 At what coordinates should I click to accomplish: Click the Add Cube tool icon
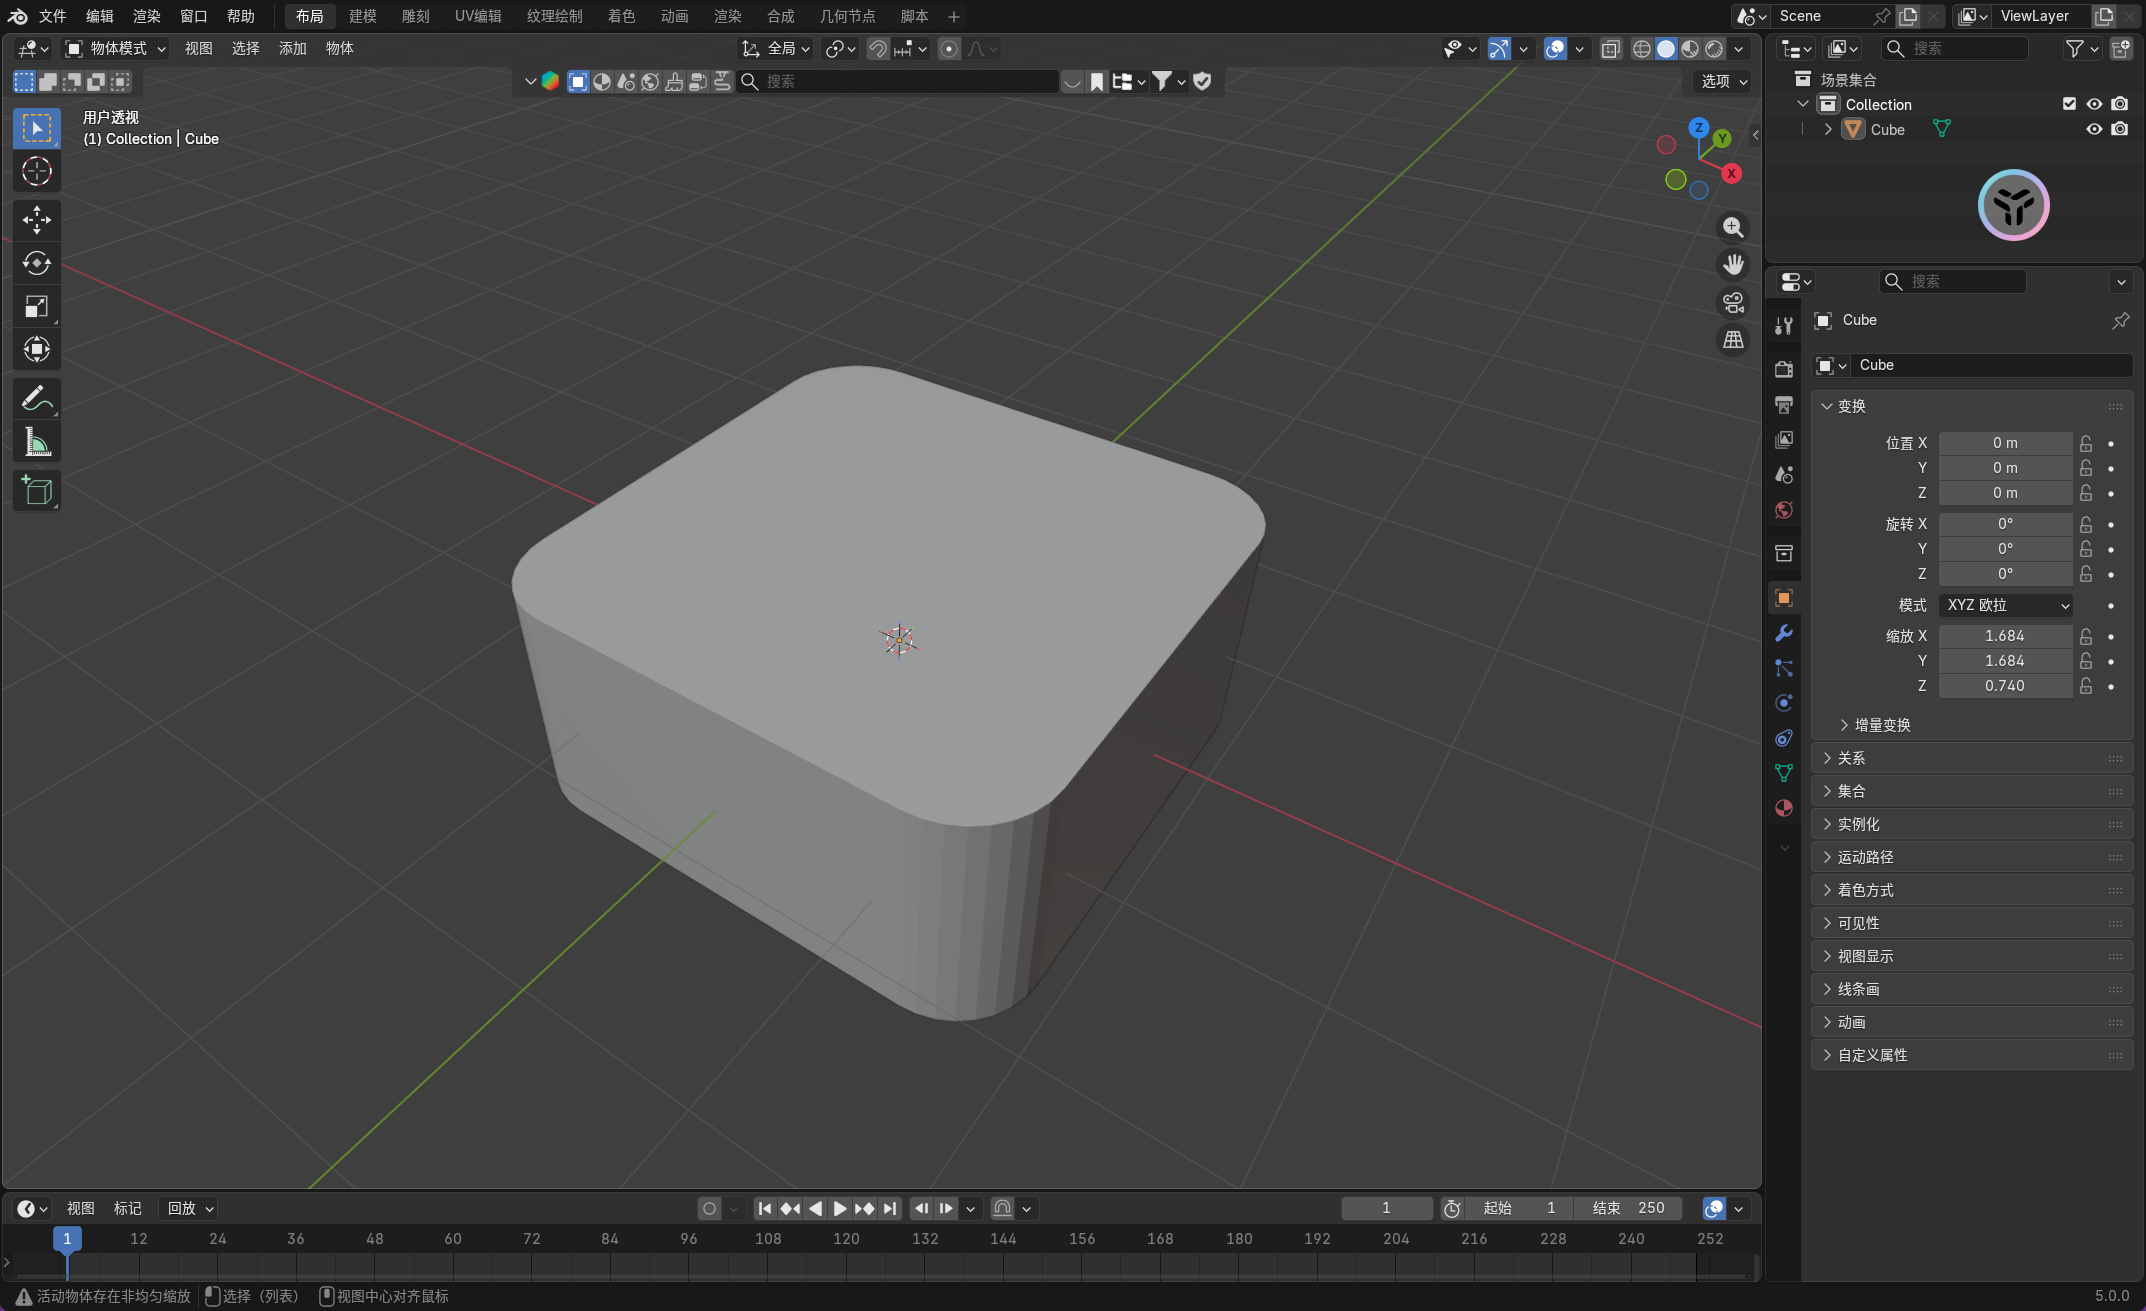pos(37,491)
